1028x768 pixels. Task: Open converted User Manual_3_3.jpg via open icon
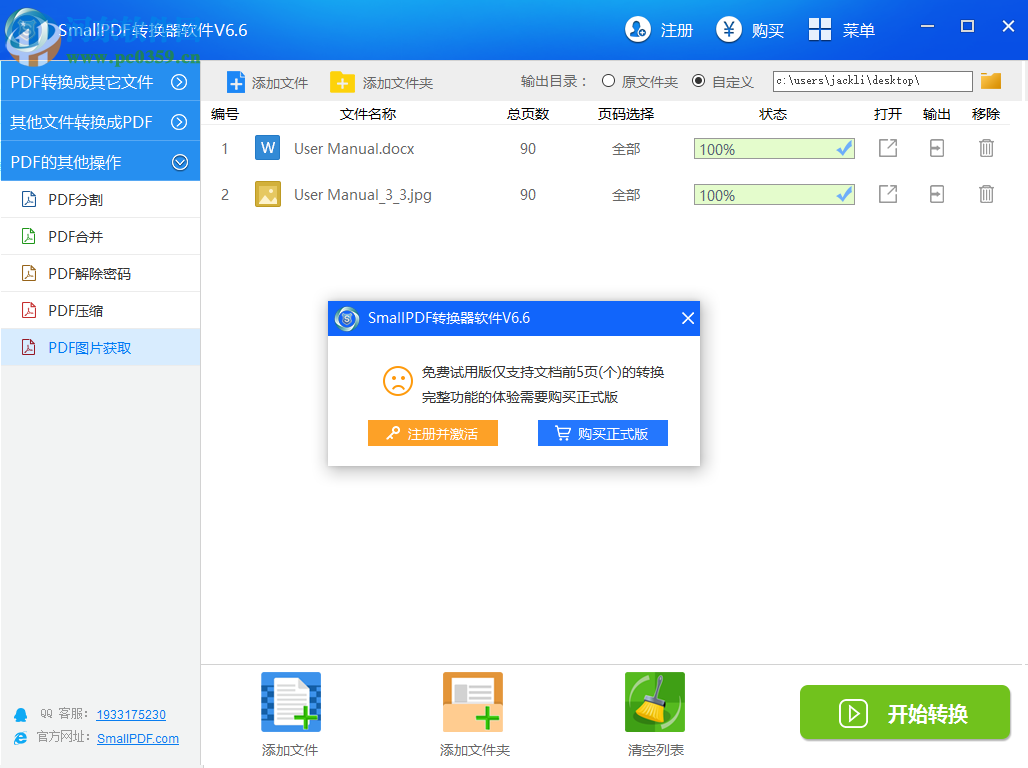(x=888, y=194)
